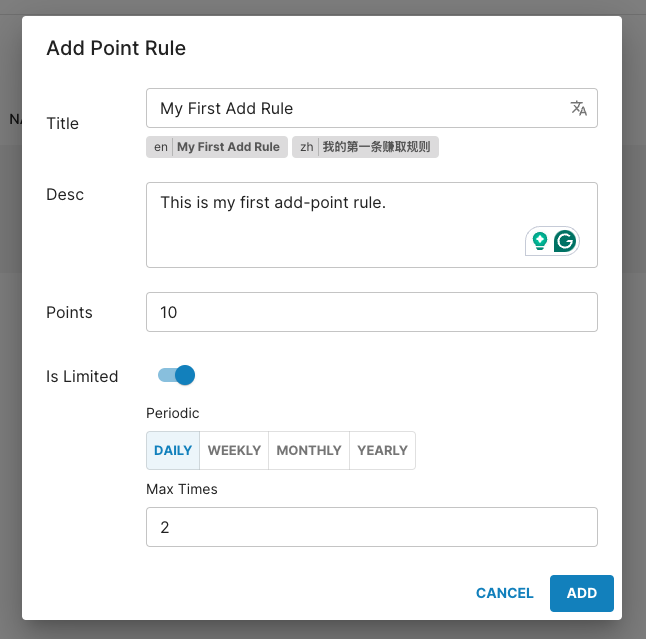Click the ADD button
Image resolution: width=646 pixels, height=639 pixels.
[581, 593]
